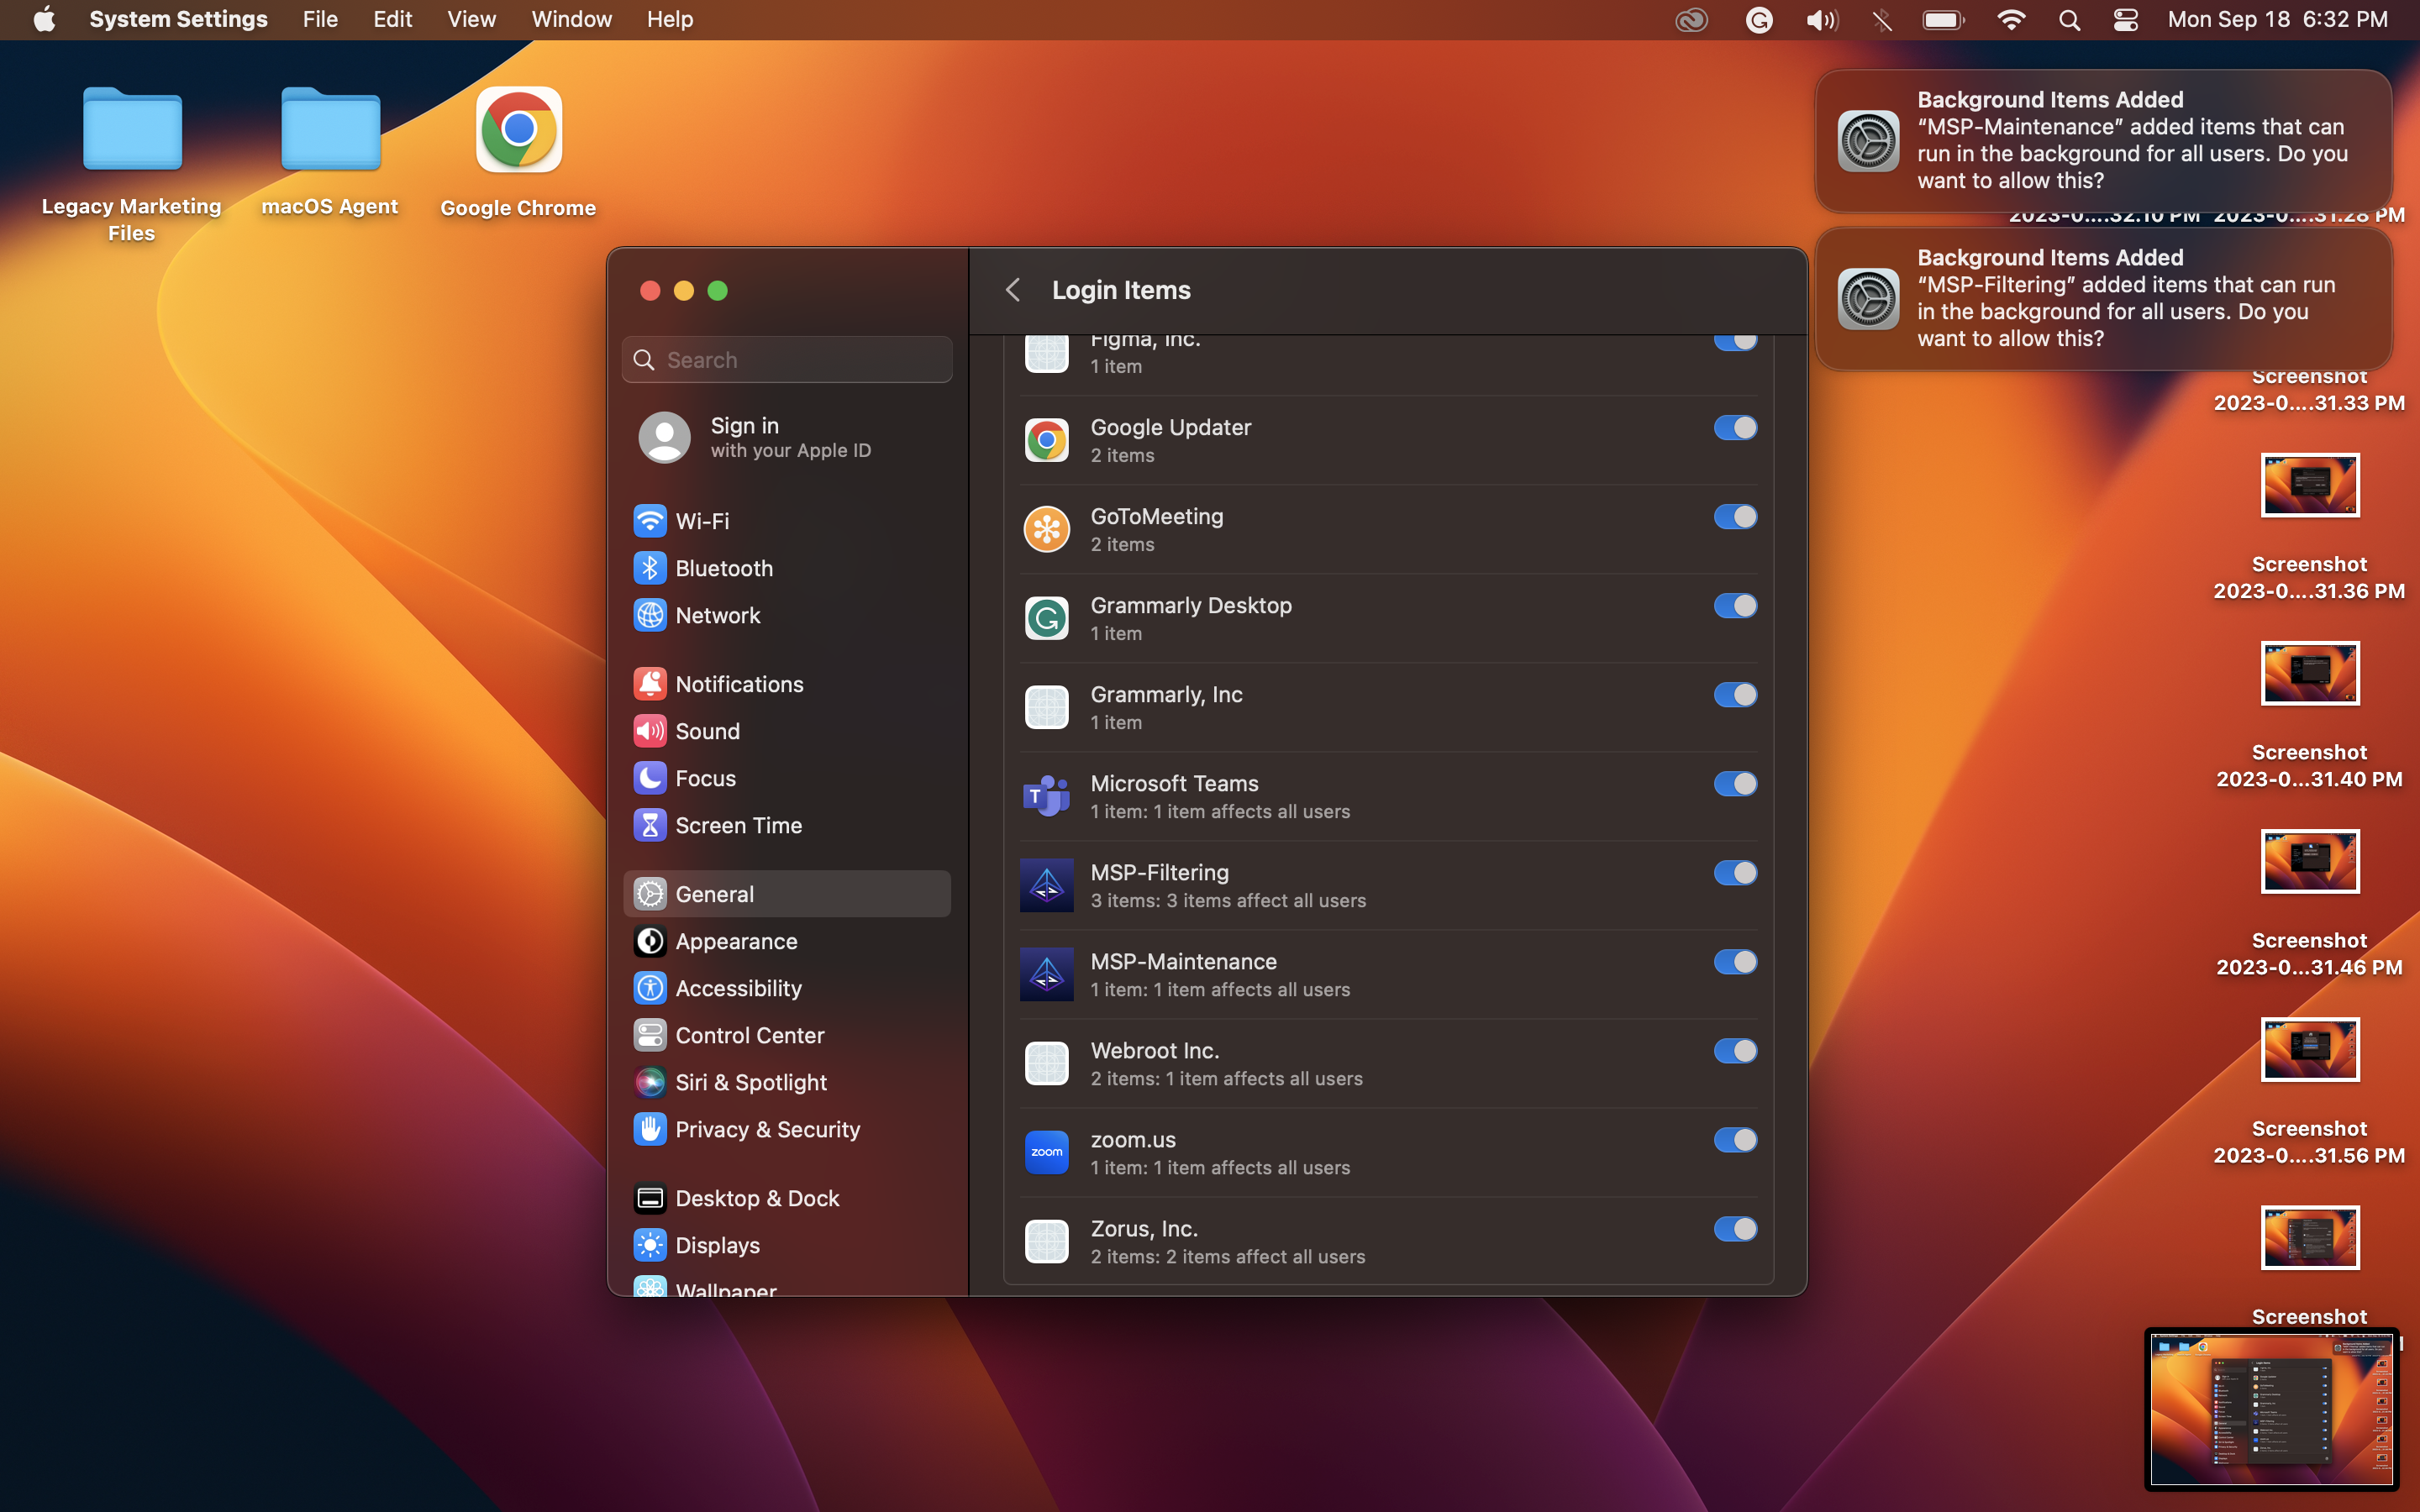
Task: Open Siri & Spotlight settings
Action: click(750, 1082)
